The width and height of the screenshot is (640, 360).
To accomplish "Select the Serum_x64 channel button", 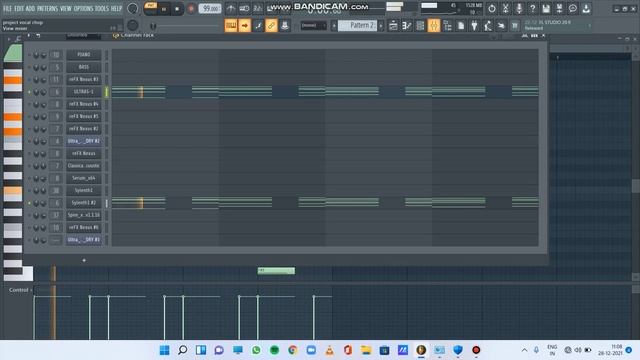I will [84, 178].
